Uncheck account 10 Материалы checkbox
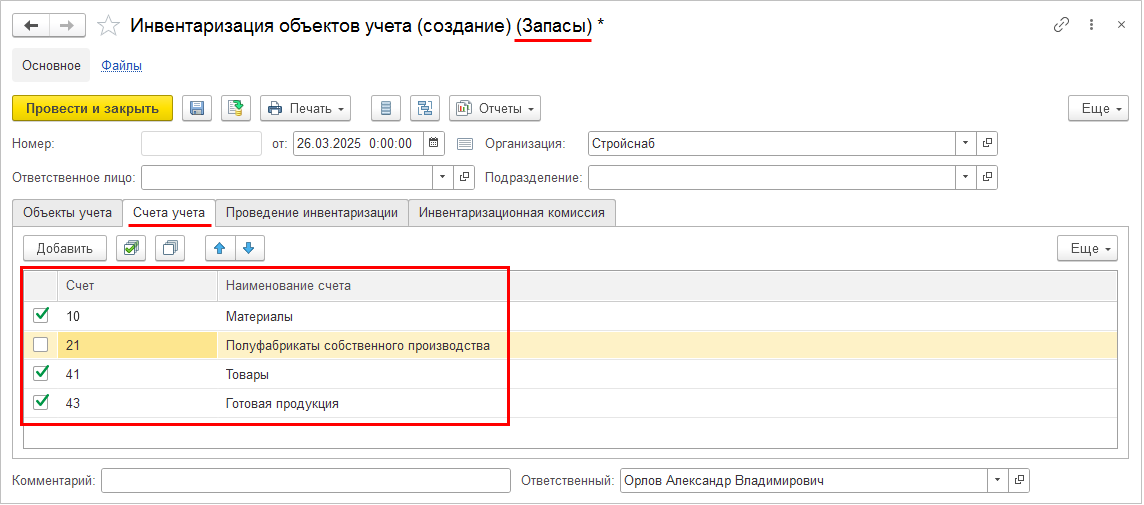This screenshot has width=1144, height=505. pyautogui.click(x=41, y=316)
